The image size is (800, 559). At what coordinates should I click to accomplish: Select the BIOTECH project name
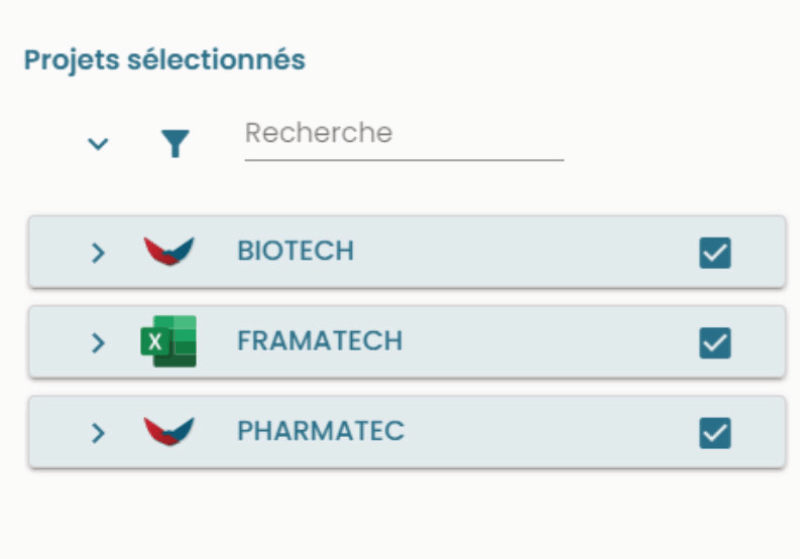295,251
